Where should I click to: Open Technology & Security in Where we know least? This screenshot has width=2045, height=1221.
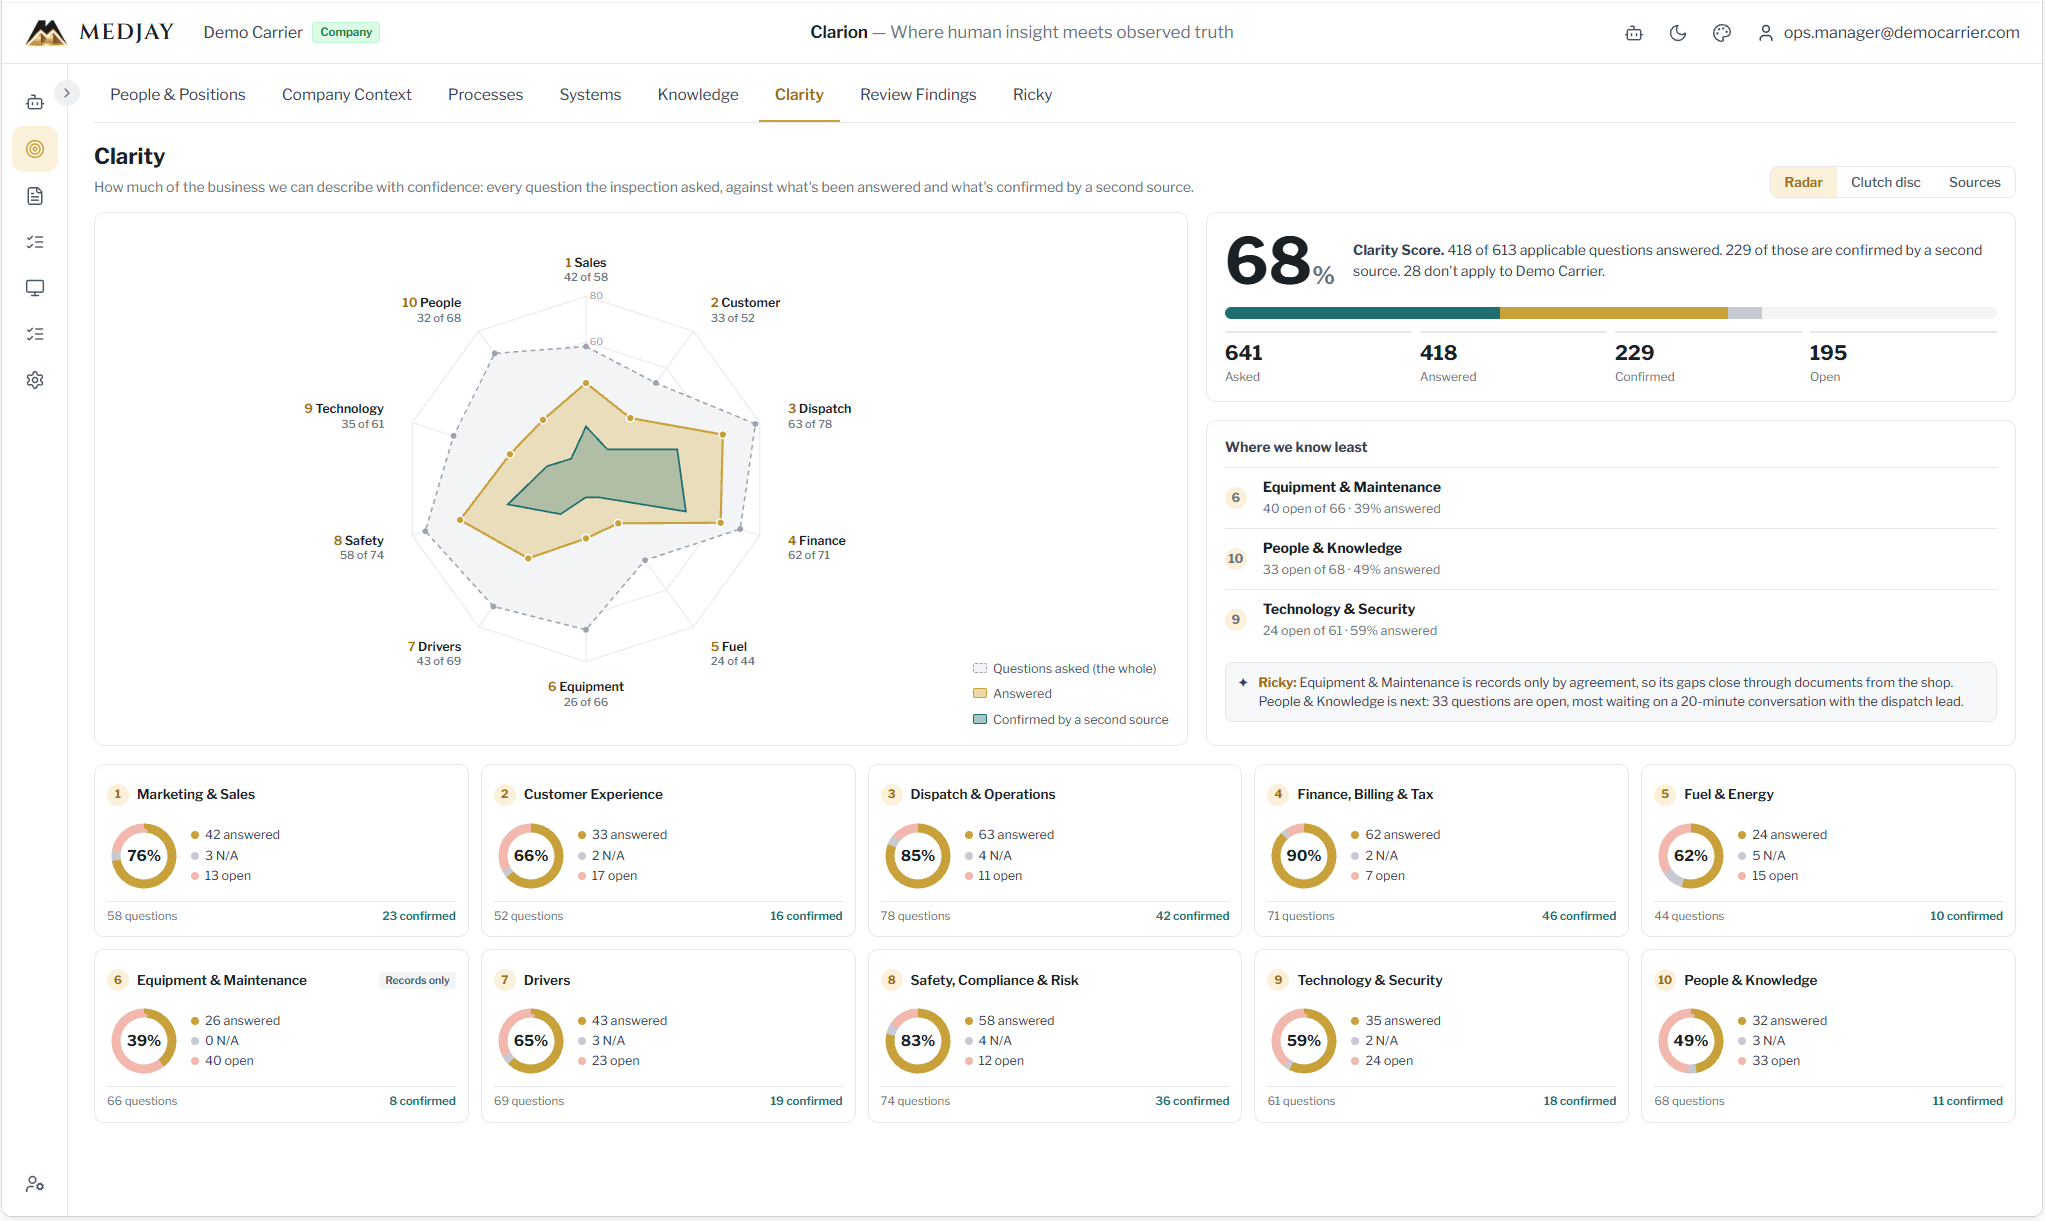tap(1610, 619)
